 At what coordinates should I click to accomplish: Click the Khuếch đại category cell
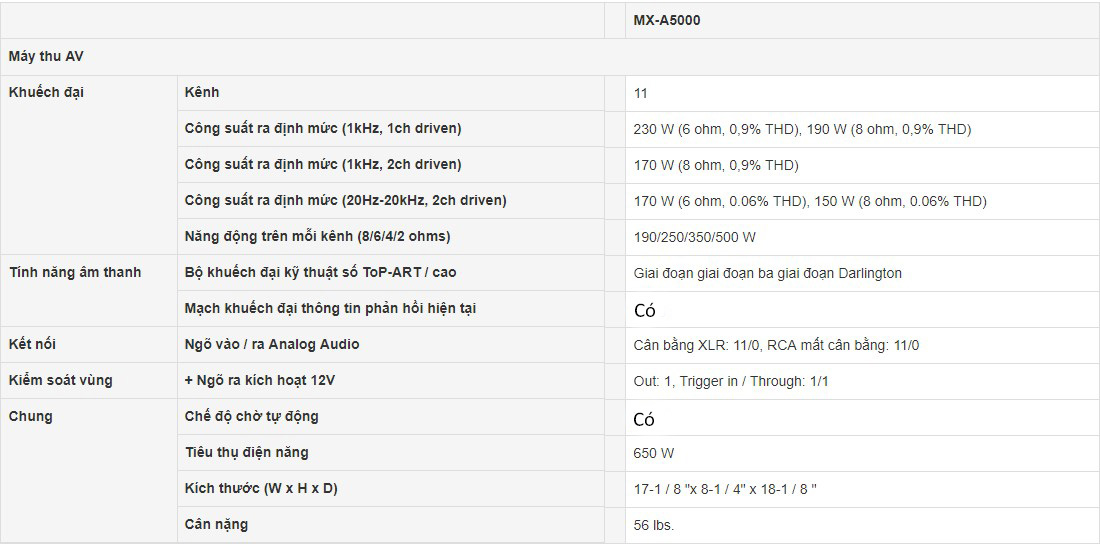tap(46, 93)
